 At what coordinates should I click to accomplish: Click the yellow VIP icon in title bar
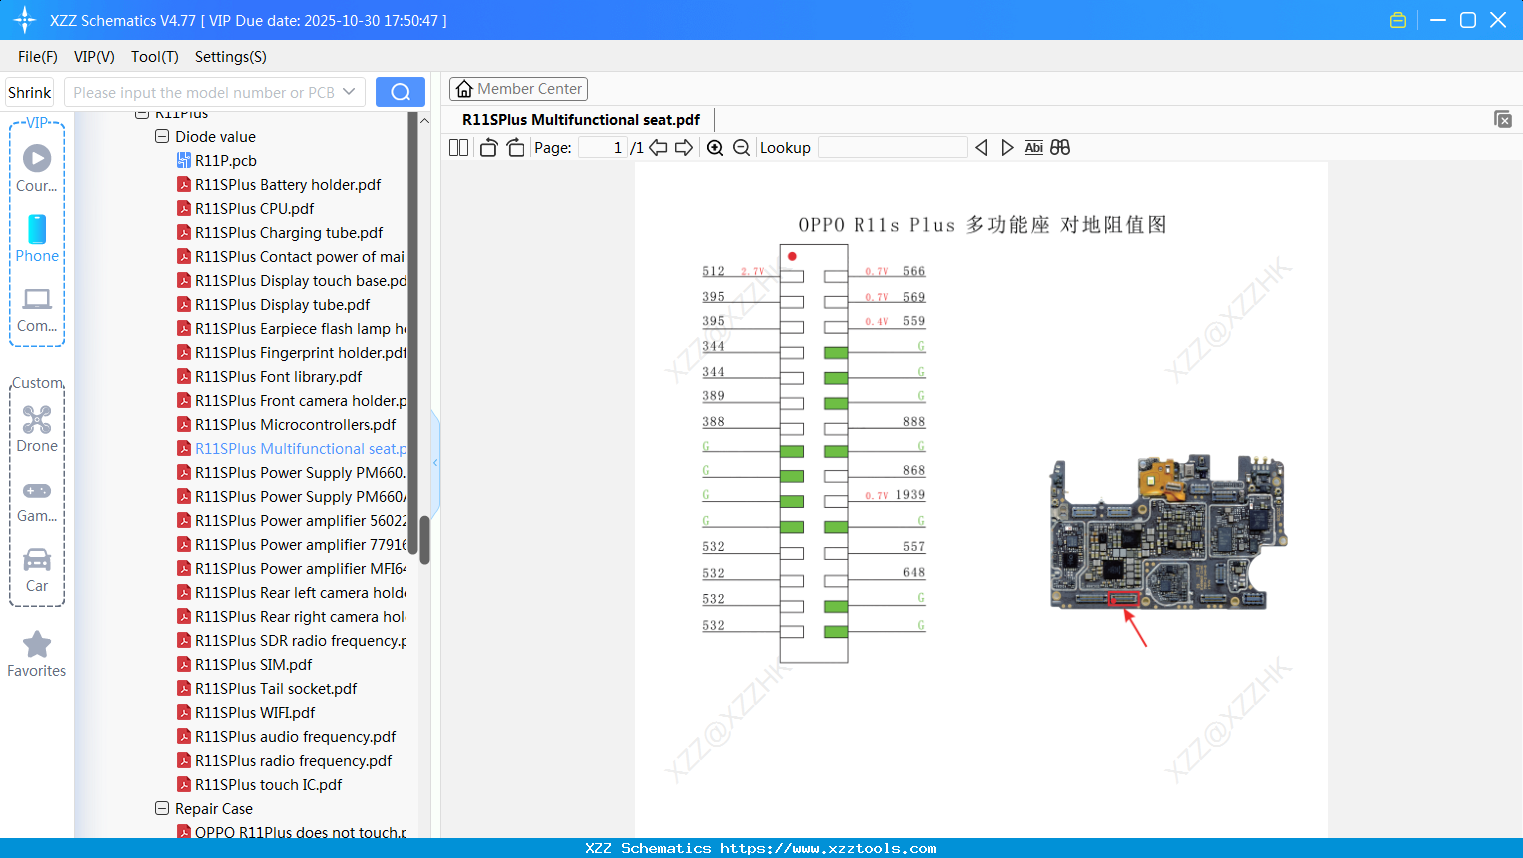click(x=1398, y=20)
